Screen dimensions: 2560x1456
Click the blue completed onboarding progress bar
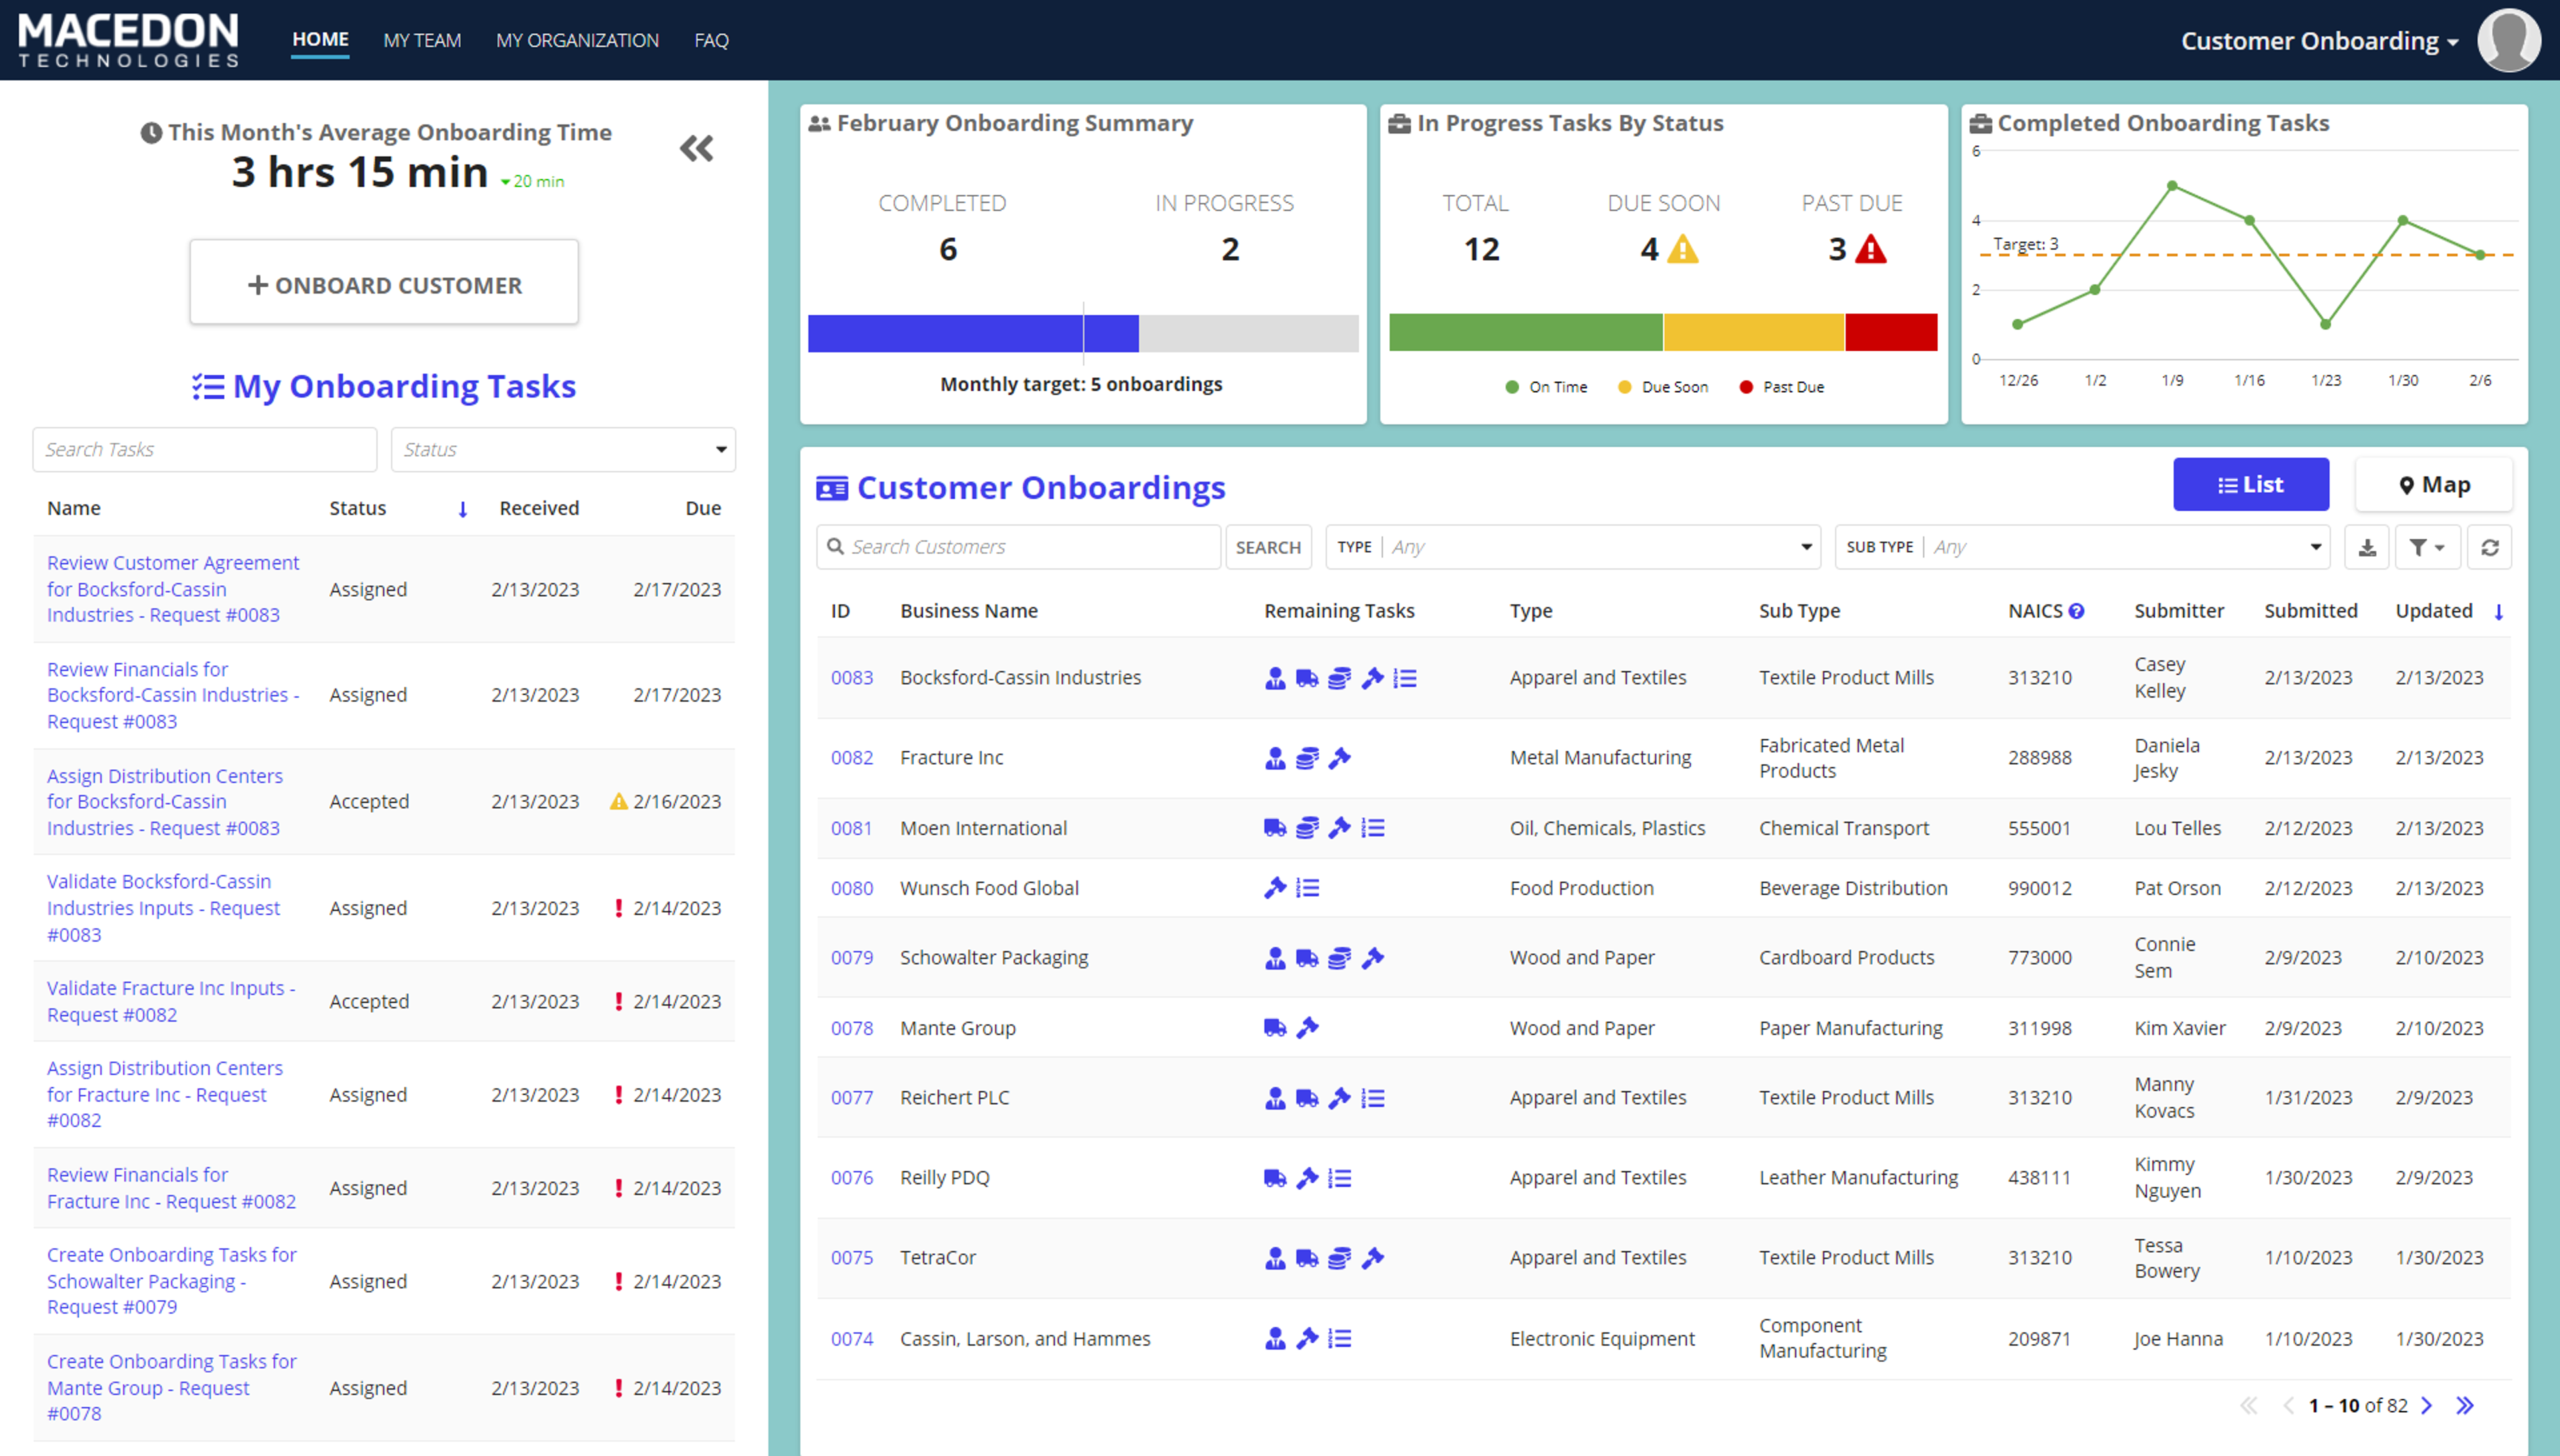[x=973, y=333]
